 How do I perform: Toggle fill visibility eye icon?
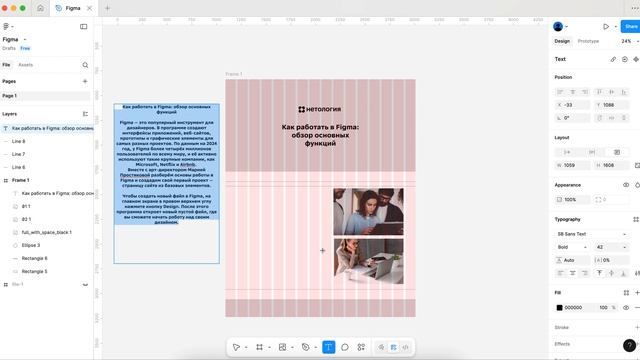click(x=626, y=308)
